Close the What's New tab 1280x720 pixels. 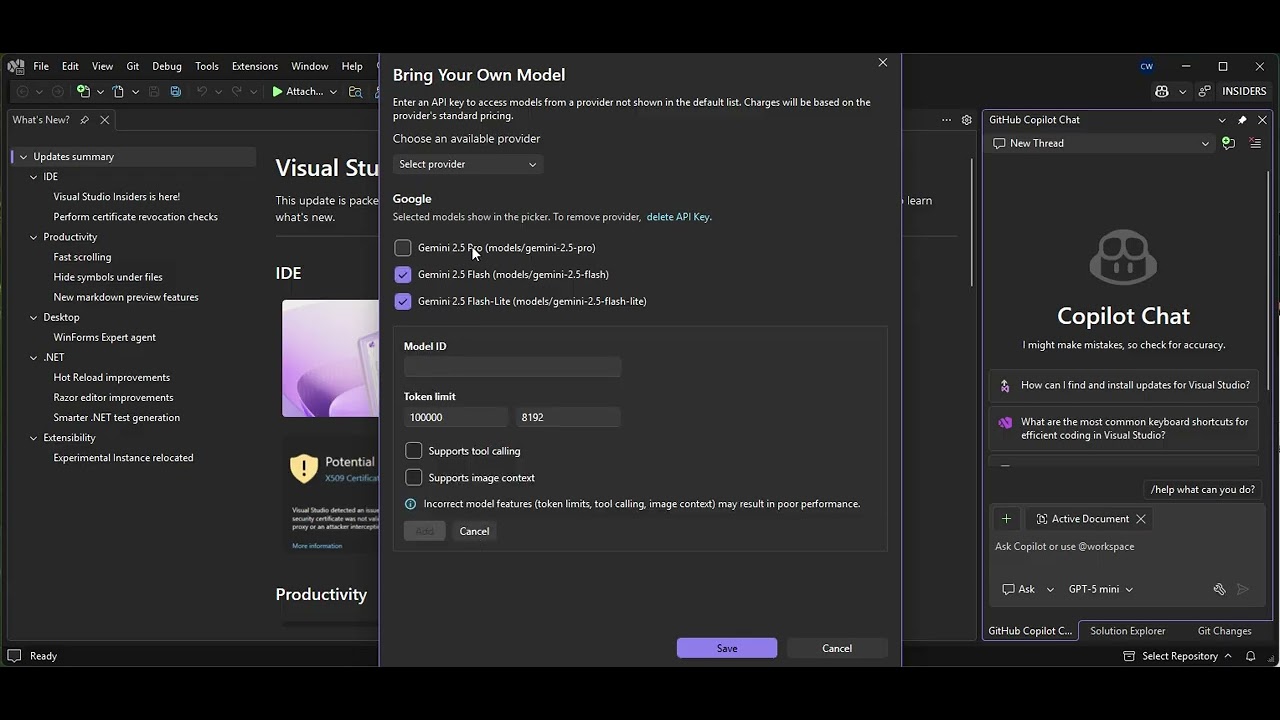point(104,120)
